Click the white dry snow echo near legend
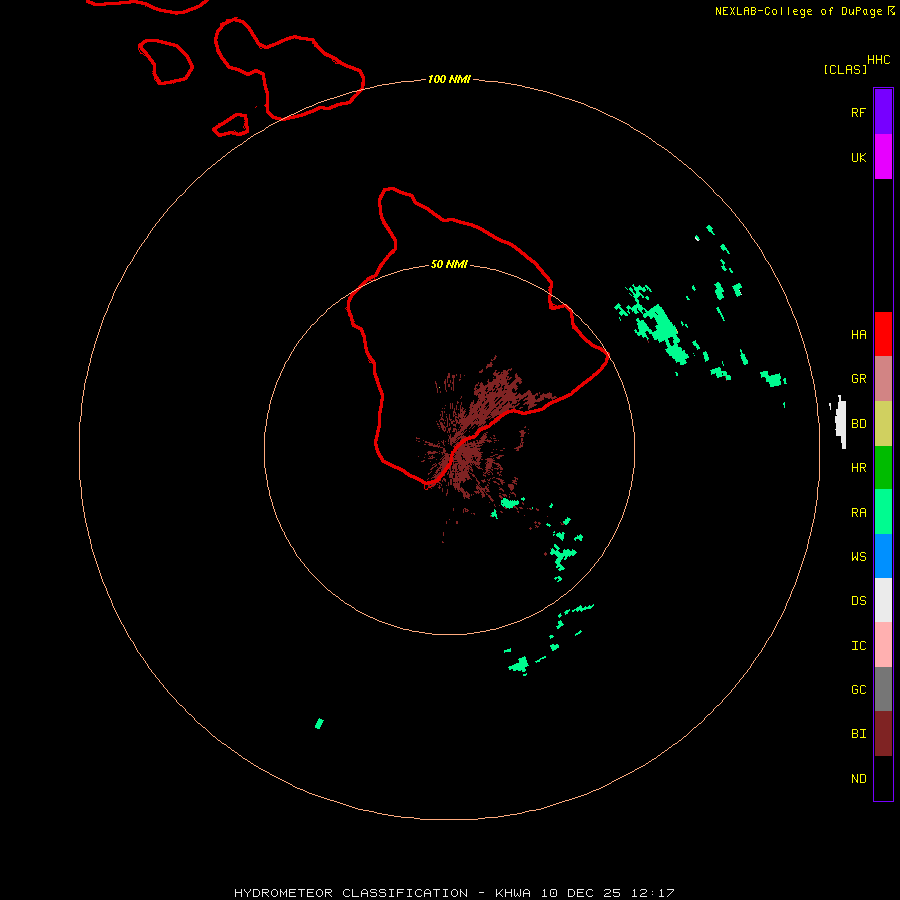 pos(840,422)
